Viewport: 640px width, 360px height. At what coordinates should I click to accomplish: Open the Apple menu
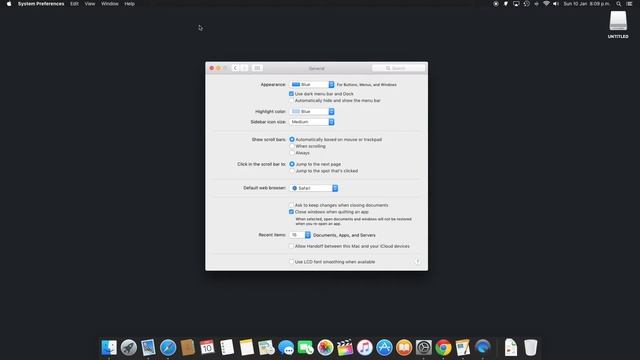[9, 4]
